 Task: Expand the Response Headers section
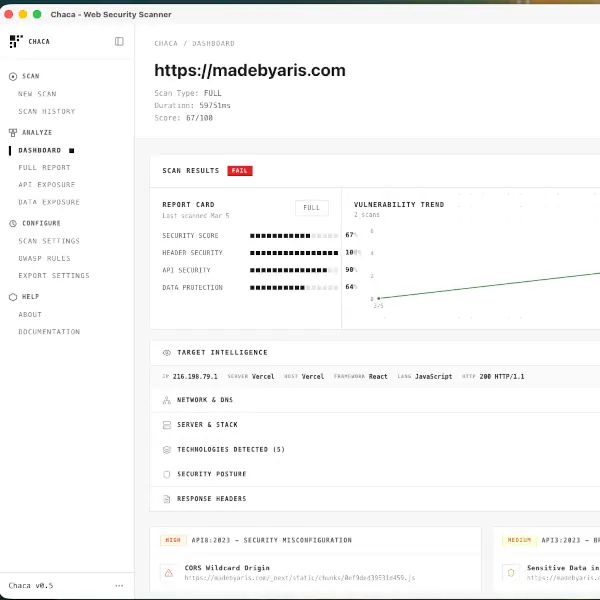211,499
